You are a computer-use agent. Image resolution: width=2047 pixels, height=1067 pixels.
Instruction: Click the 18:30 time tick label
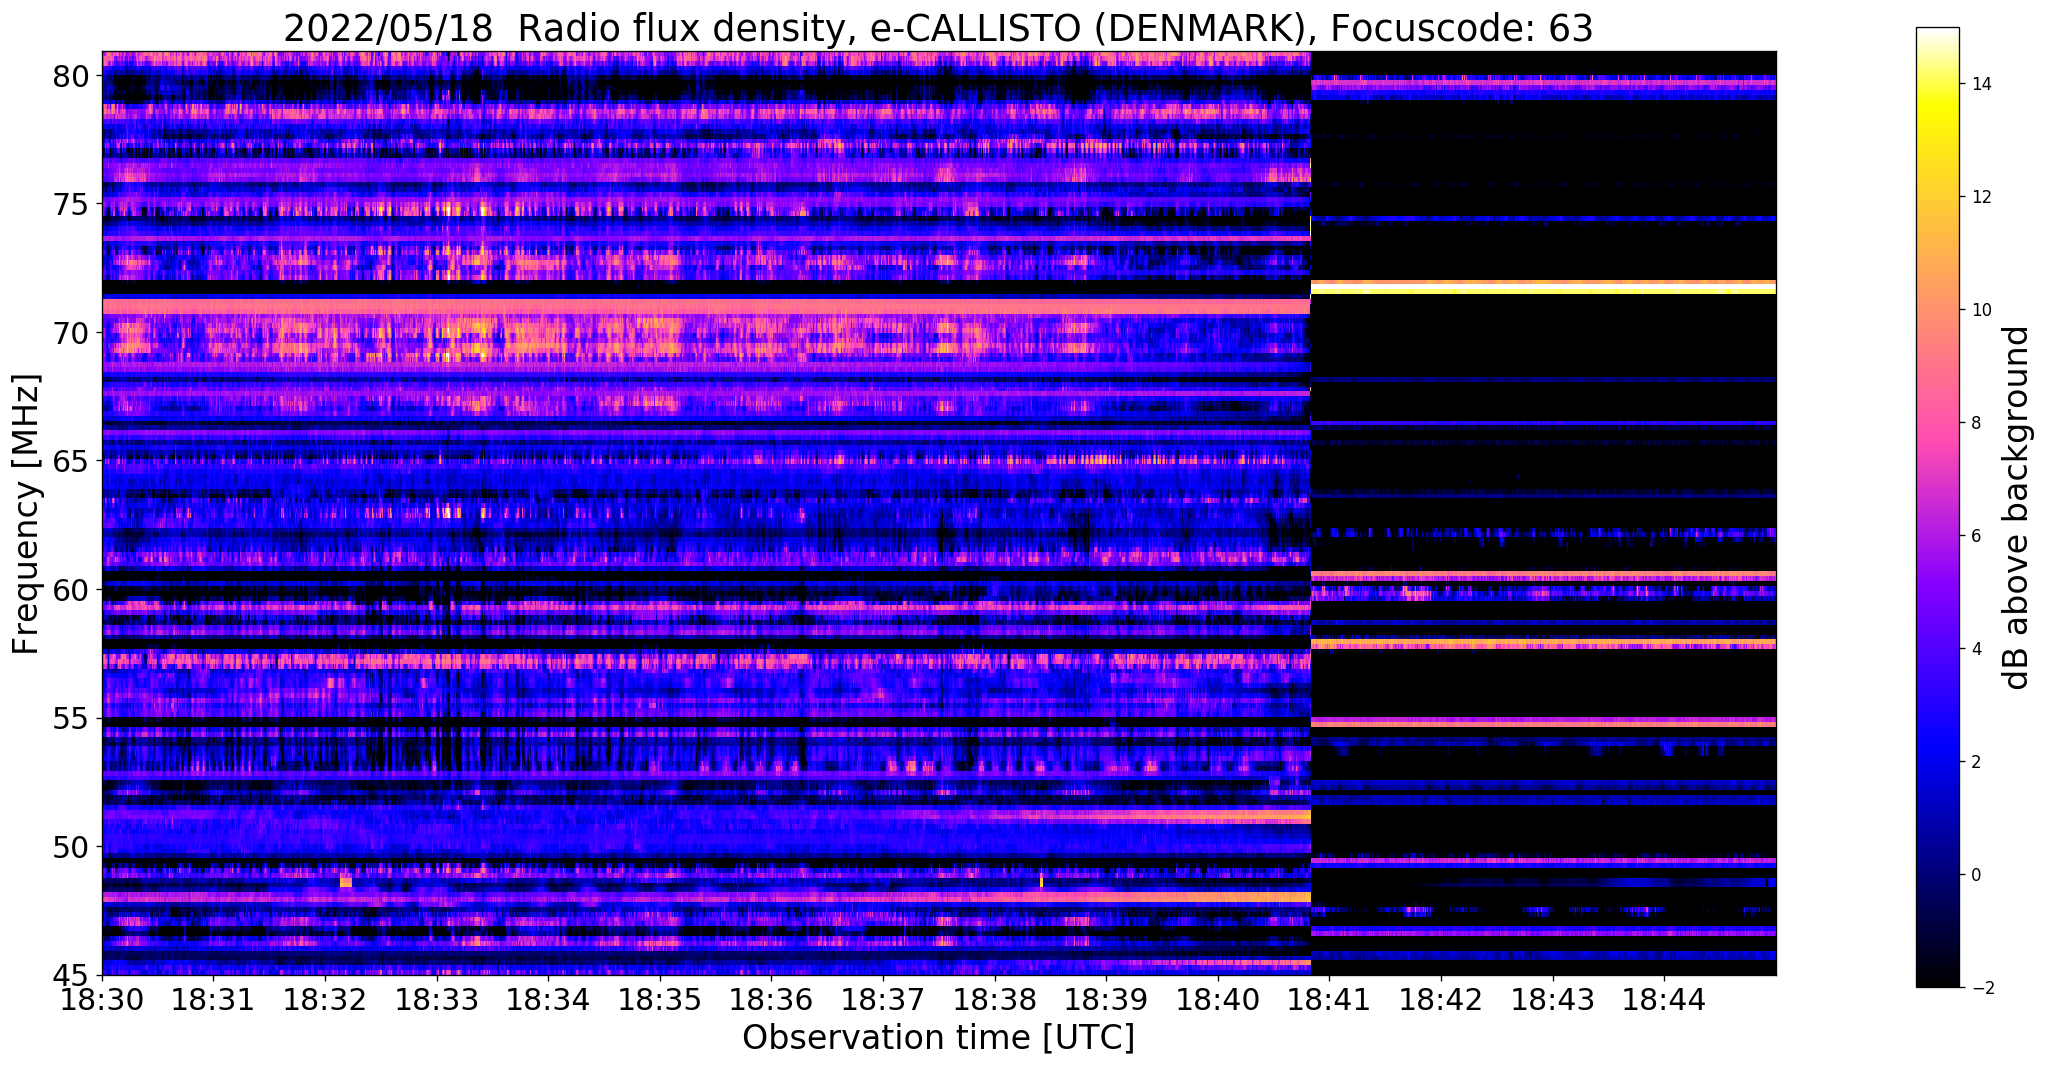[x=102, y=998]
